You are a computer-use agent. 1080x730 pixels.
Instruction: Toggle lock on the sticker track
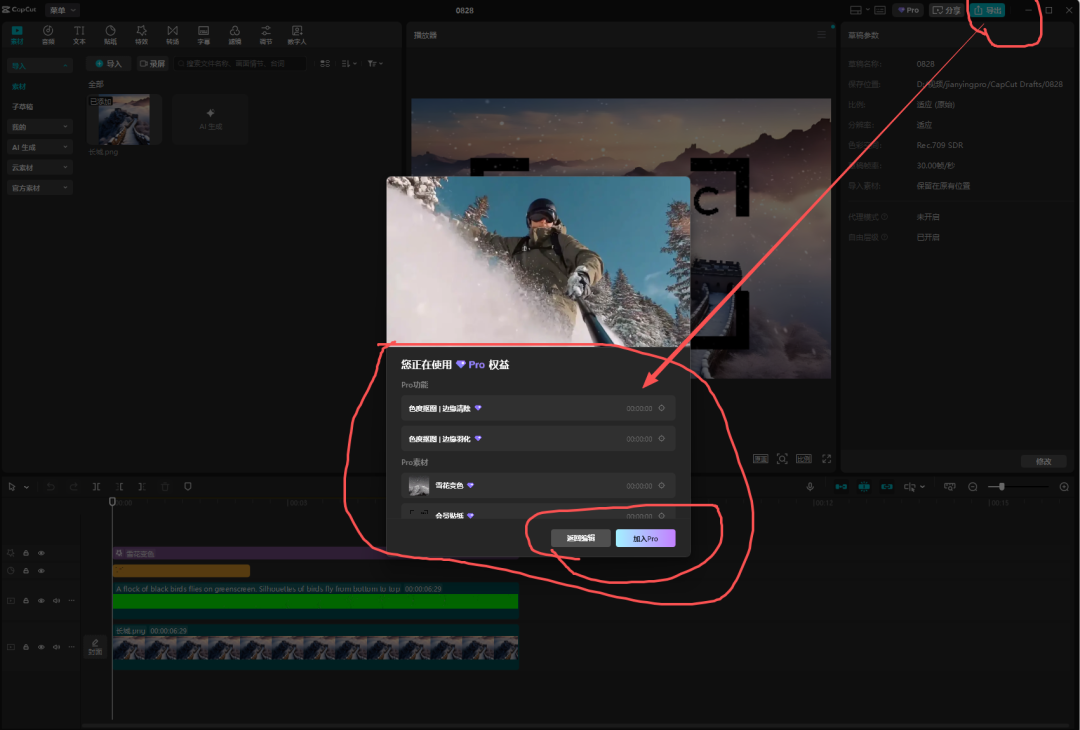[26, 571]
